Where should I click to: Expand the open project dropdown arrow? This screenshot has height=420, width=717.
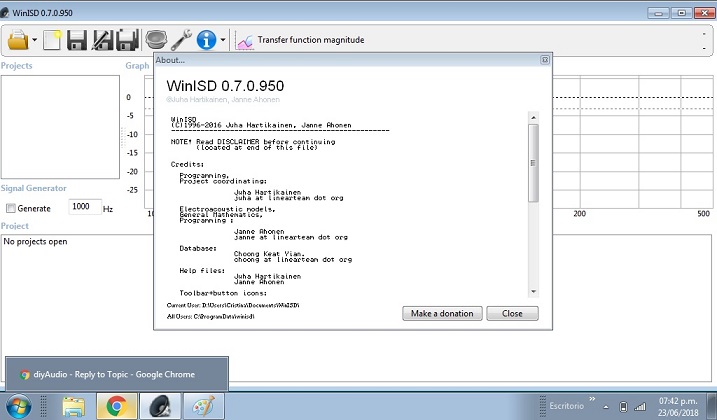(34, 40)
